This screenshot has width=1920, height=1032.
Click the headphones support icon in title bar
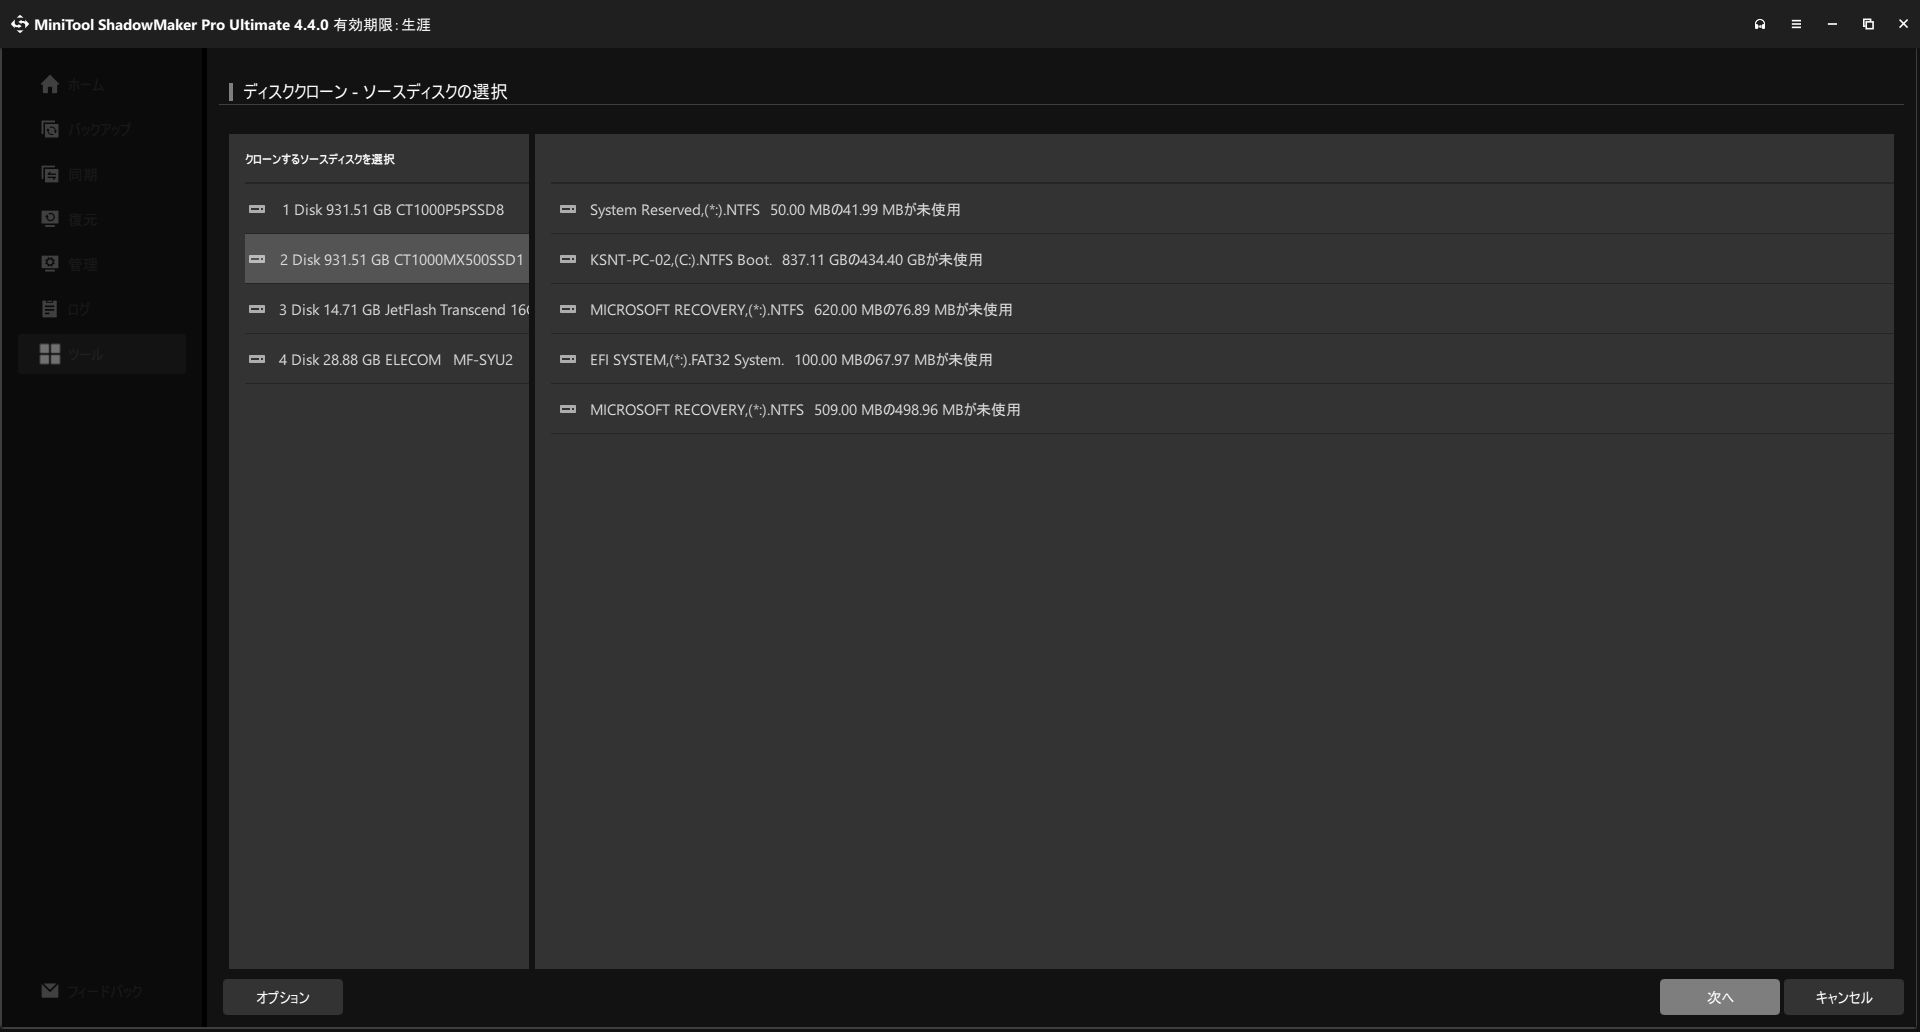1760,24
